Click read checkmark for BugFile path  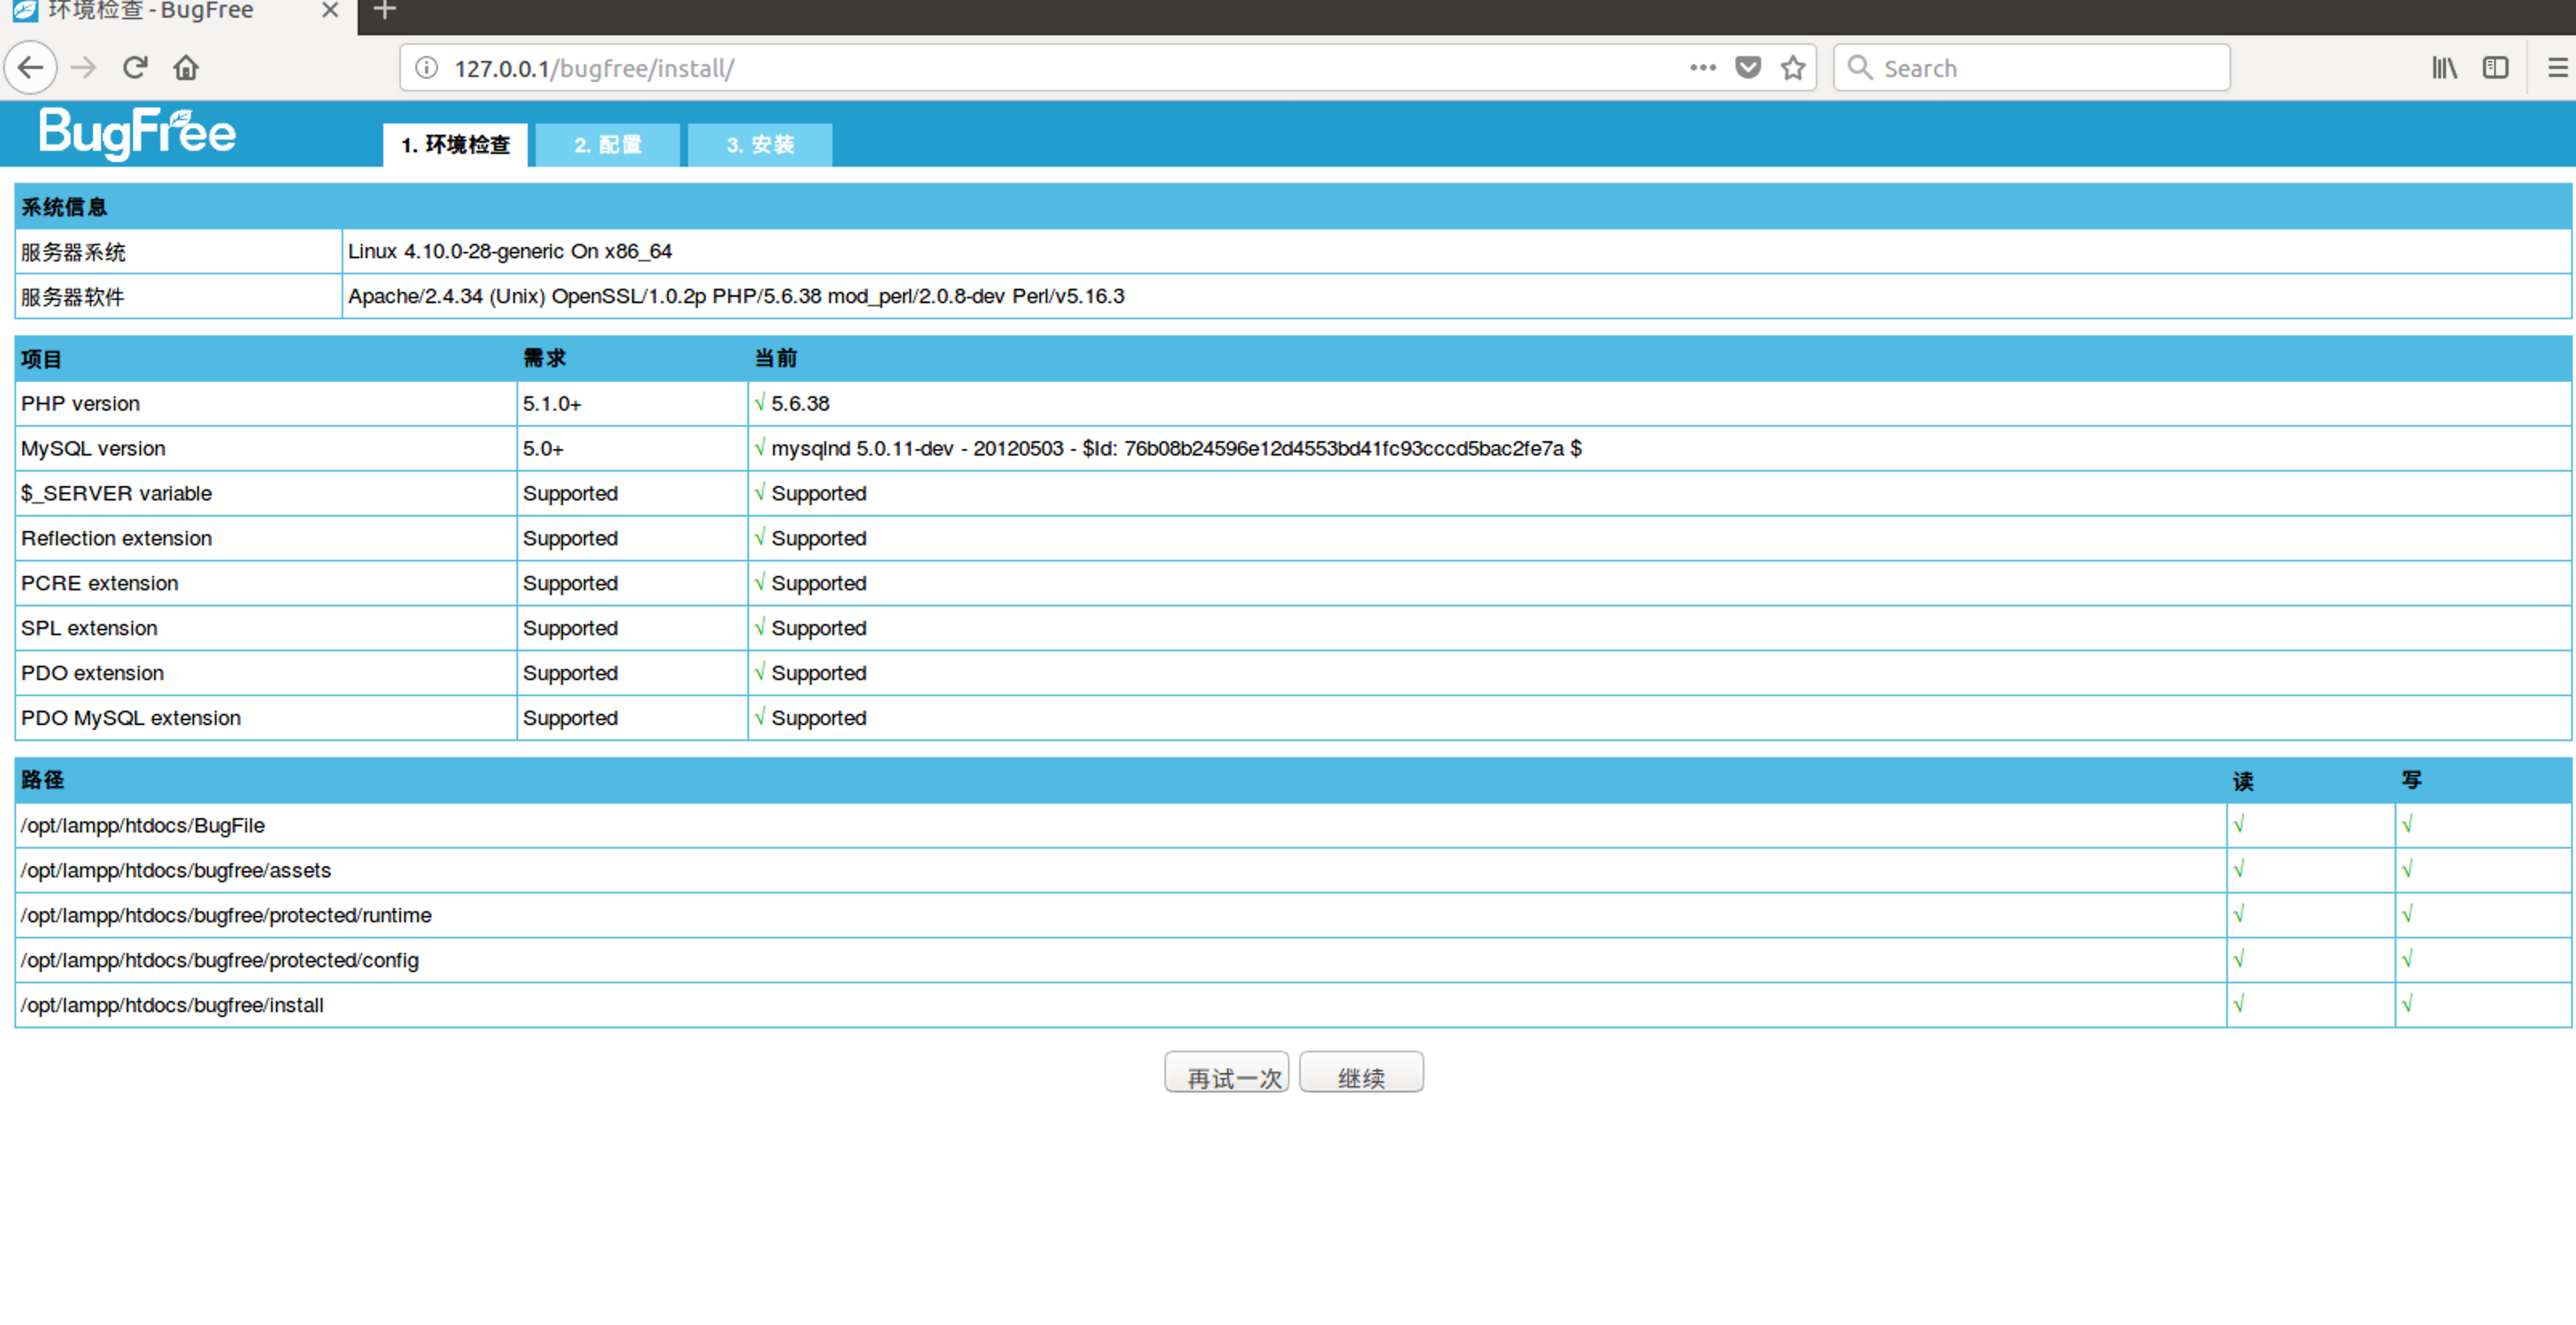point(2239,825)
